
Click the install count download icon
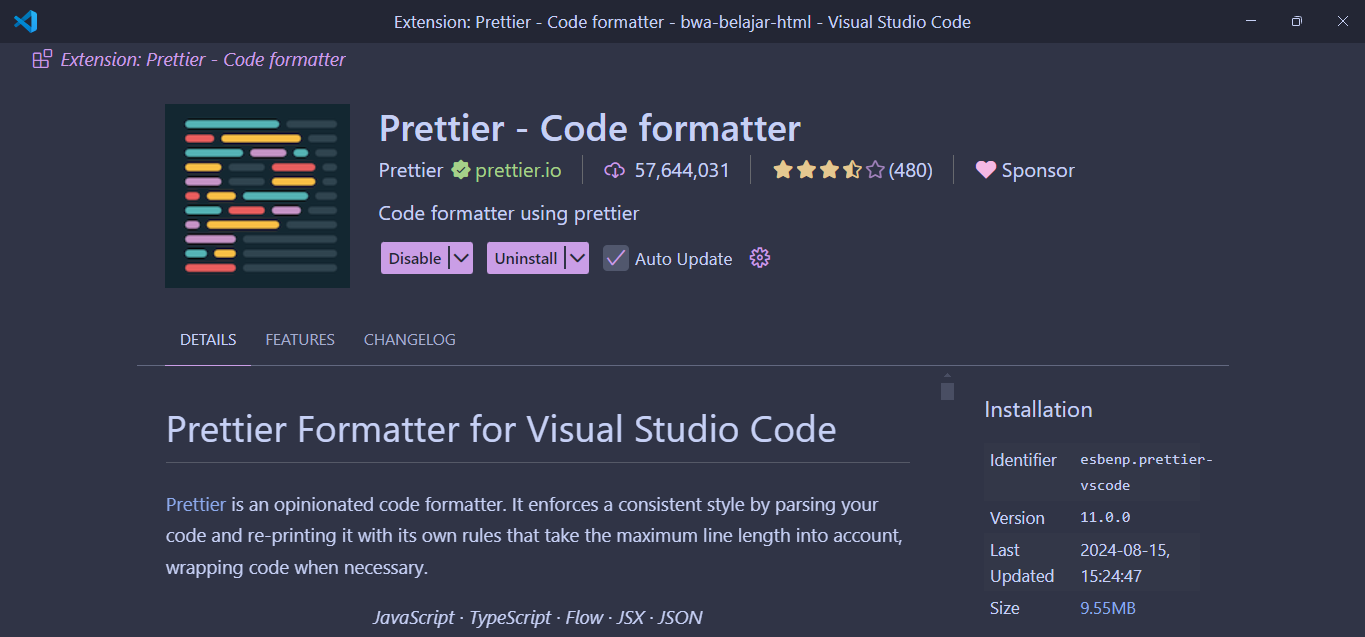point(614,170)
